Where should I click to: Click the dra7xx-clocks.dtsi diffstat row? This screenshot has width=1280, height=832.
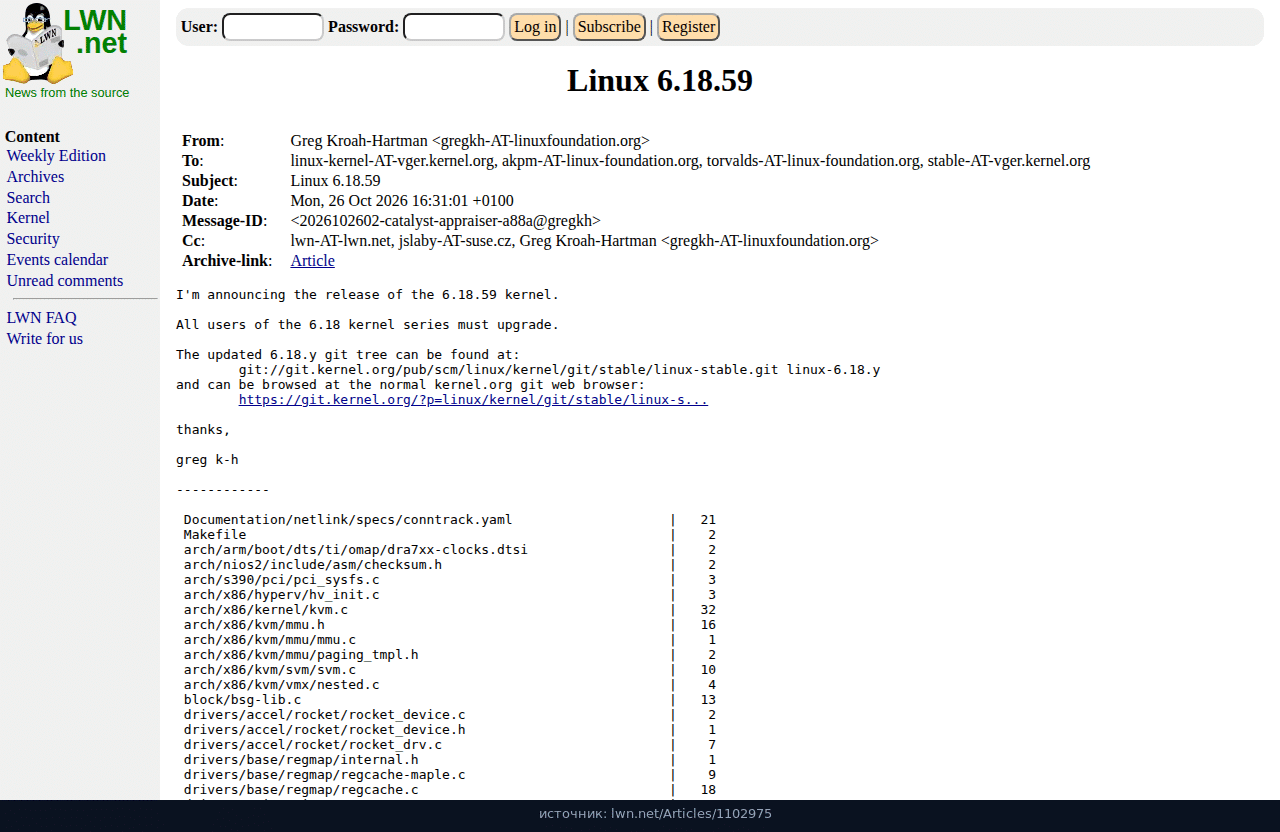click(x=450, y=550)
